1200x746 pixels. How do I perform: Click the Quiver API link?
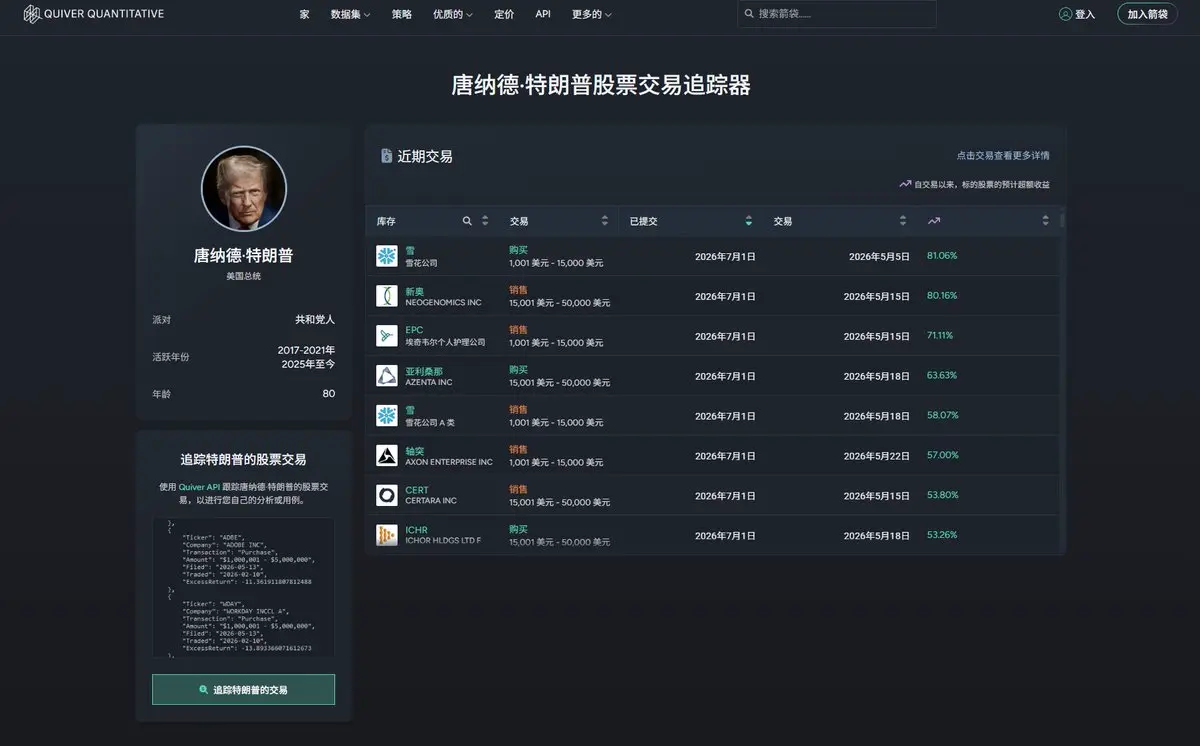point(199,486)
